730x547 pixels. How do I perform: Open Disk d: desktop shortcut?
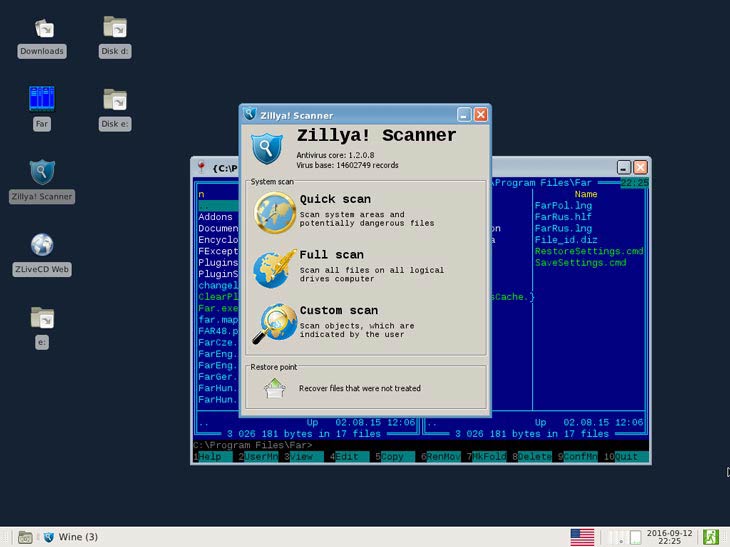[x=115, y=28]
